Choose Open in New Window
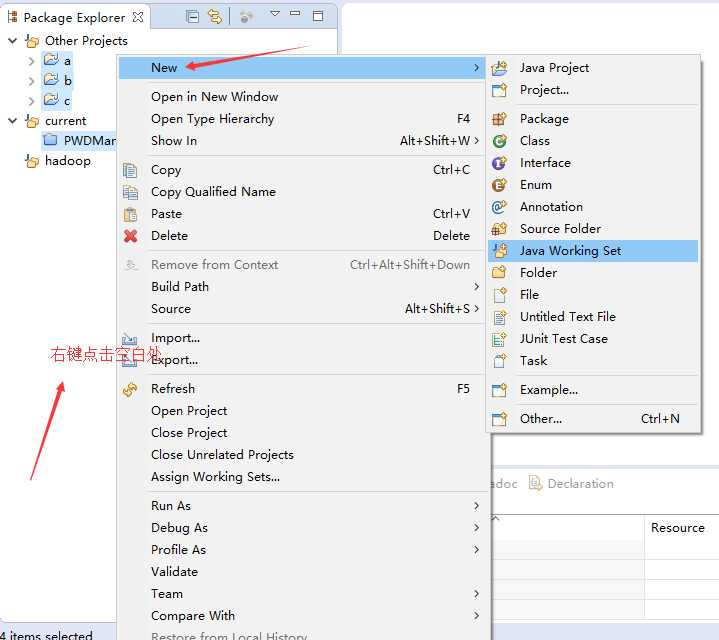719x640 pixels. [x=302, y=97]
